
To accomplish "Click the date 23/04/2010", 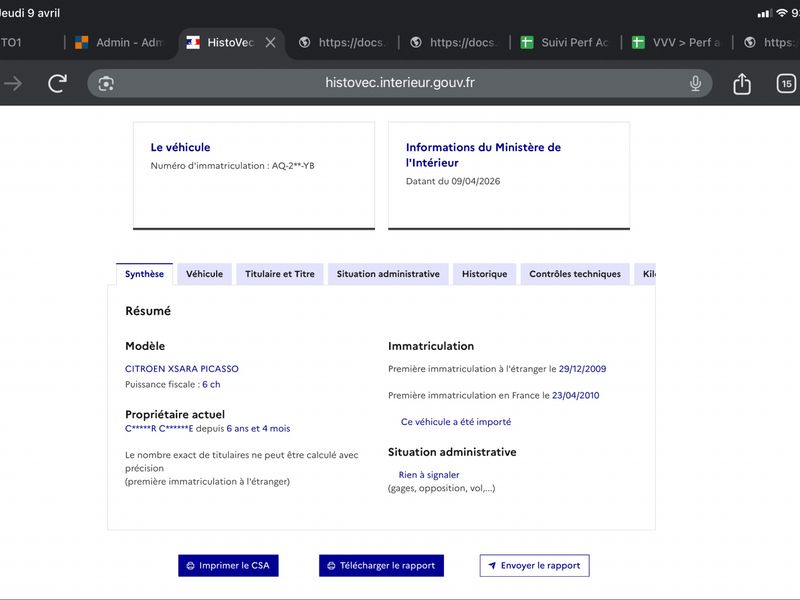I will click(x=576, y=395).
